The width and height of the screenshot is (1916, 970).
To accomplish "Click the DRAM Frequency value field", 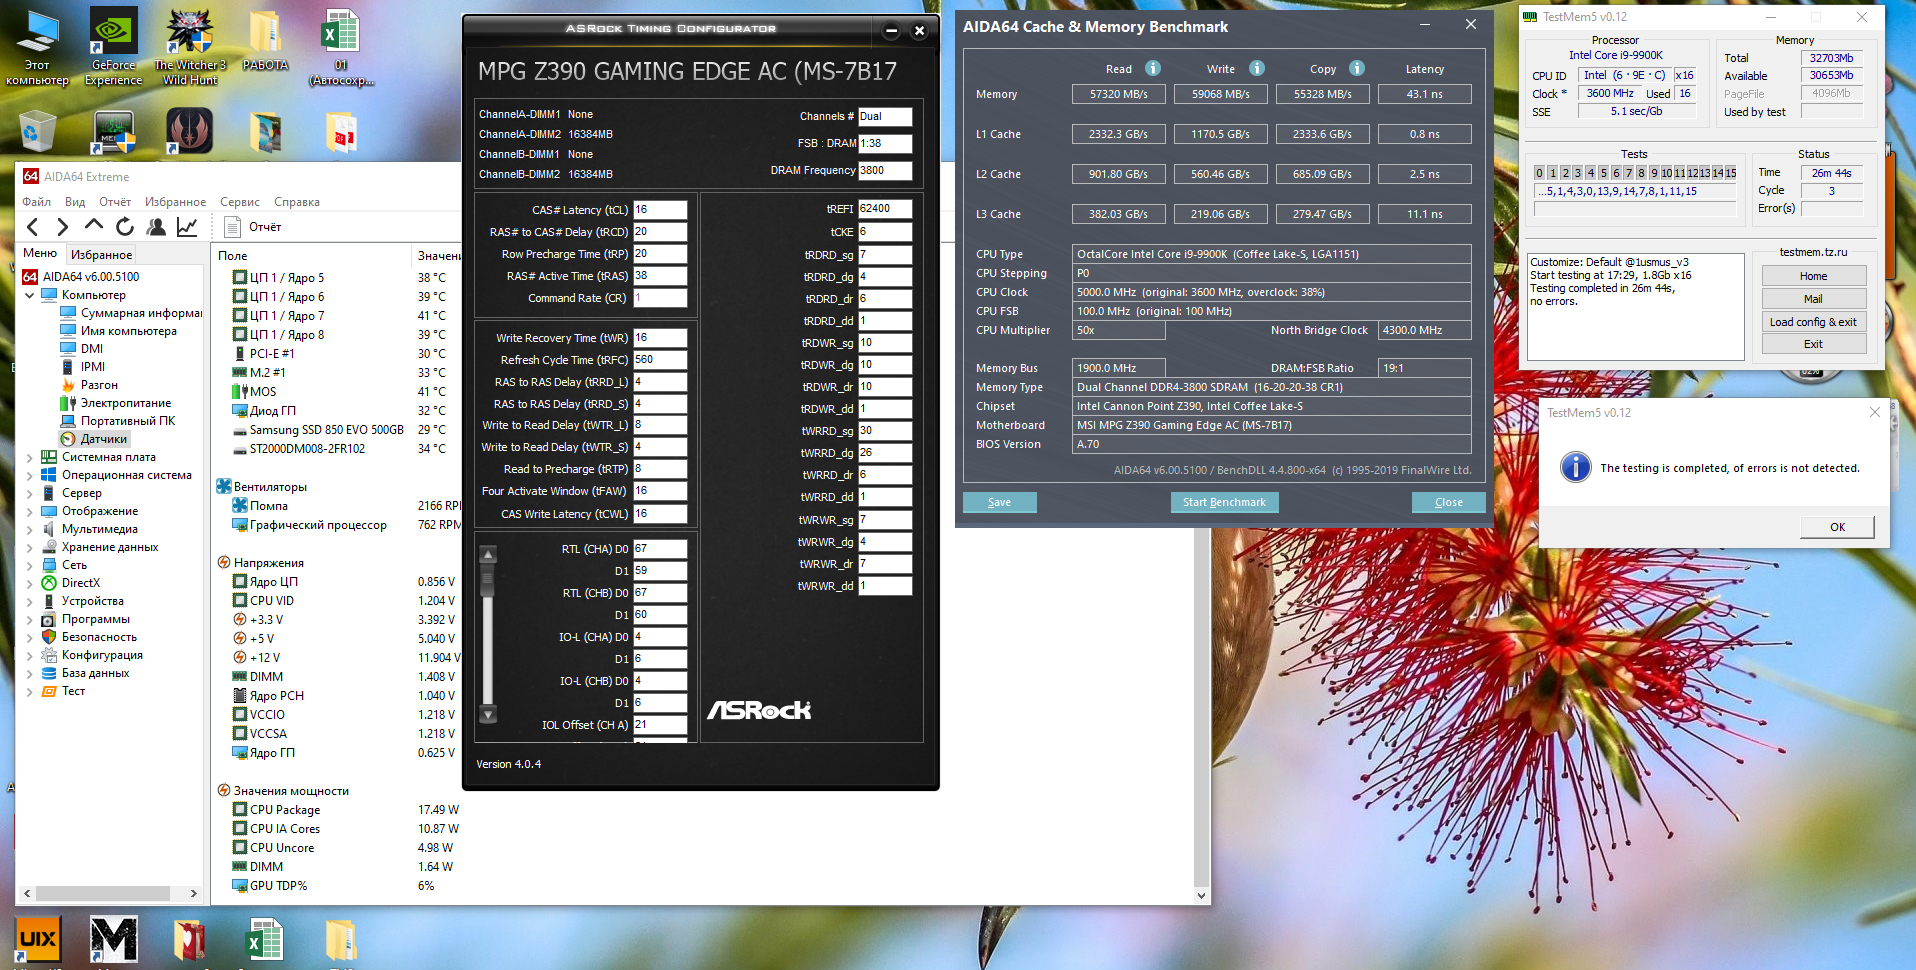I will tap(885, 170).
